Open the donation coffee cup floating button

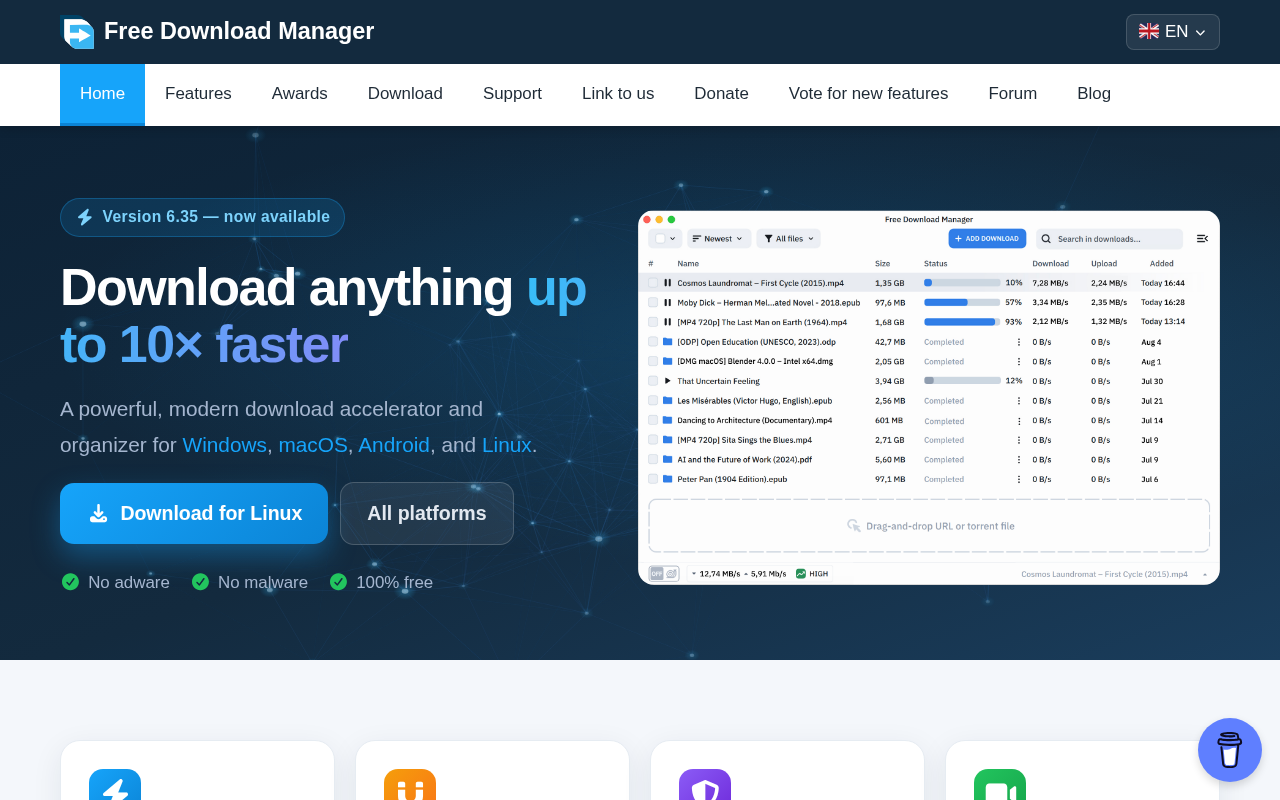coord(1230,750)
